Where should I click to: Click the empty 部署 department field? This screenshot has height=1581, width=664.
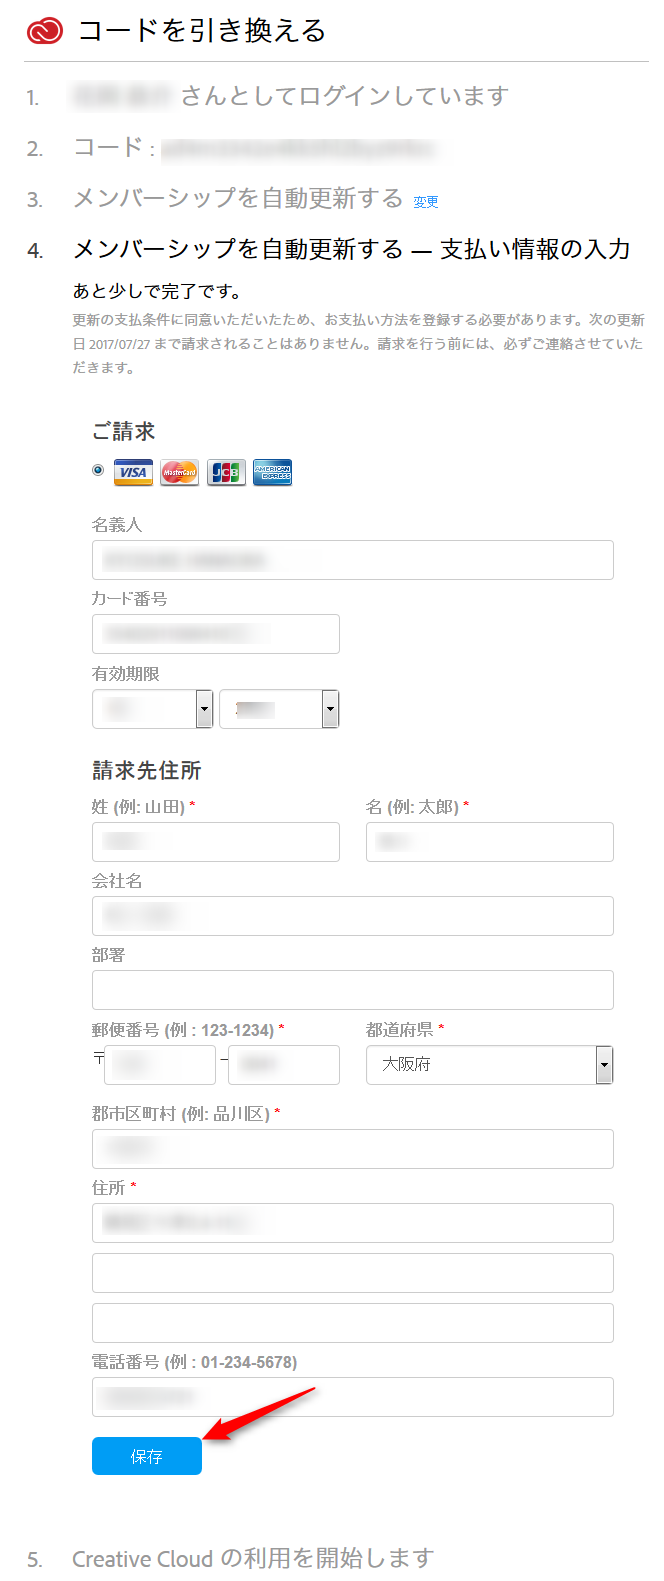[x=352, y=990]
